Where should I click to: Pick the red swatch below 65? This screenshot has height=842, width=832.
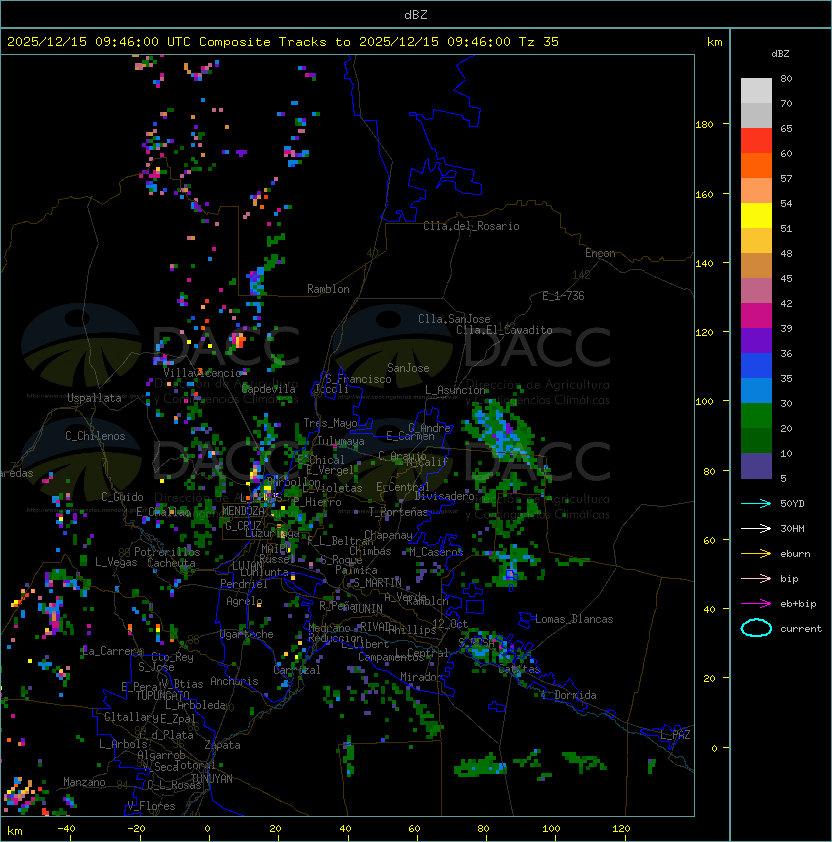[756, 141]
